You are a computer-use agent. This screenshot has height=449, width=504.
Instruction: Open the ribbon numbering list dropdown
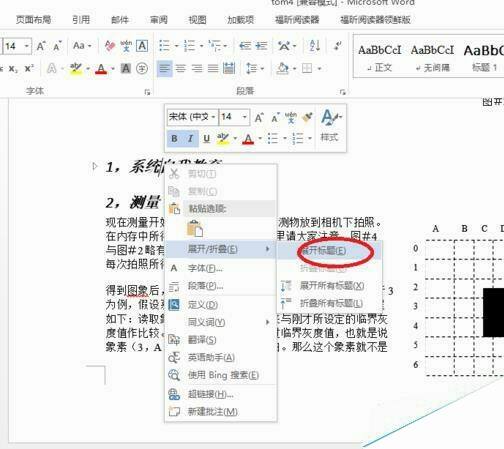click(x=202, y=46)
